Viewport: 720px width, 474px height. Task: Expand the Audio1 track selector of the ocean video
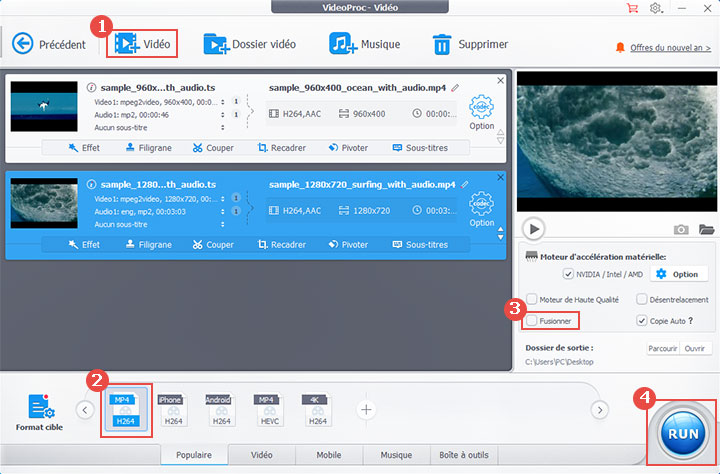click(223, 115)
